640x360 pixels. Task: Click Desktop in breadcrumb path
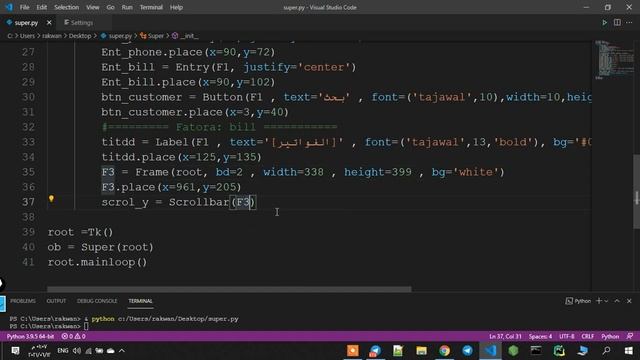tap(80, 36)
